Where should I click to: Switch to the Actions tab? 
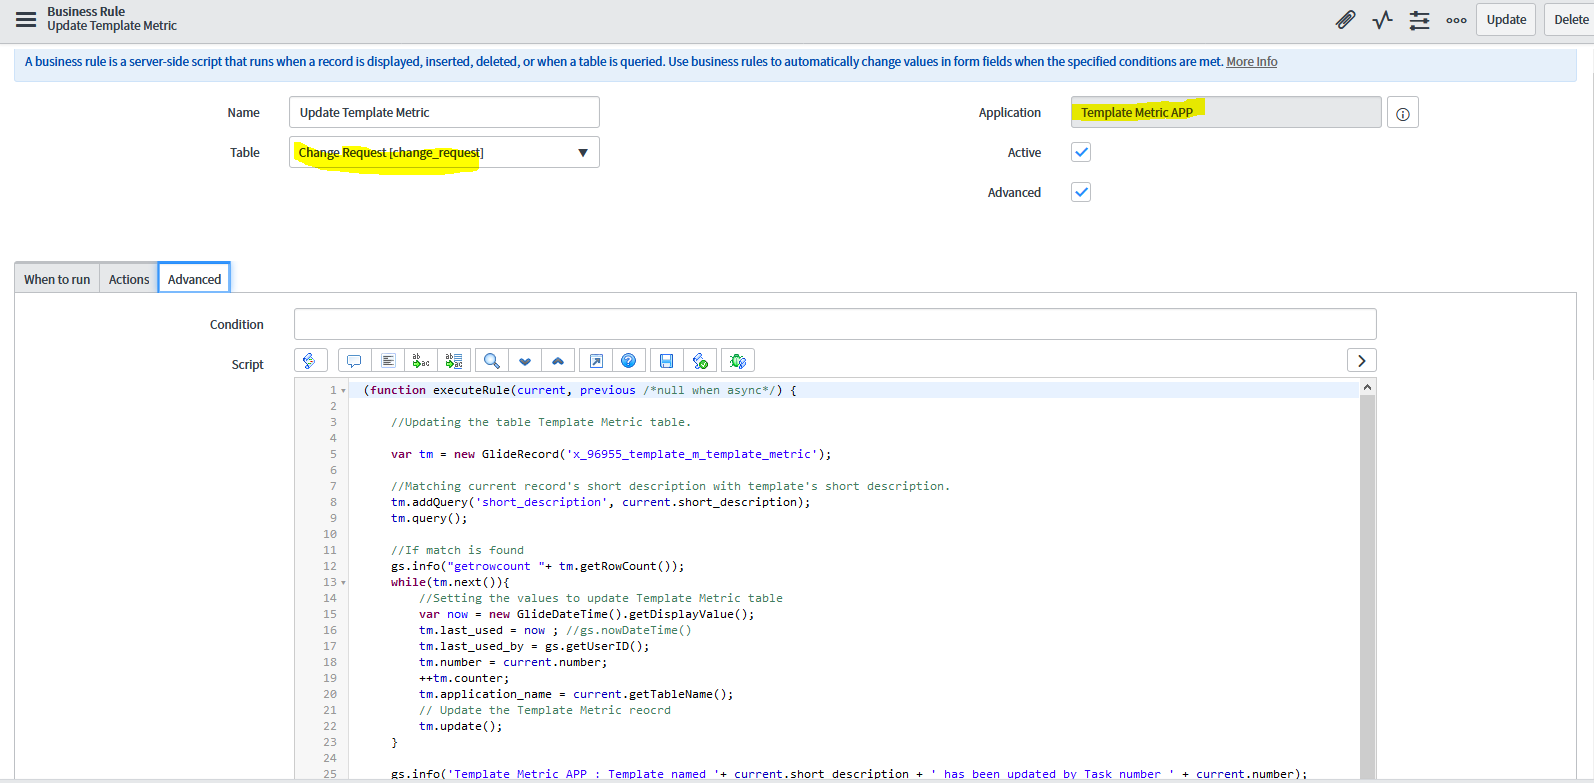[129, 279]
